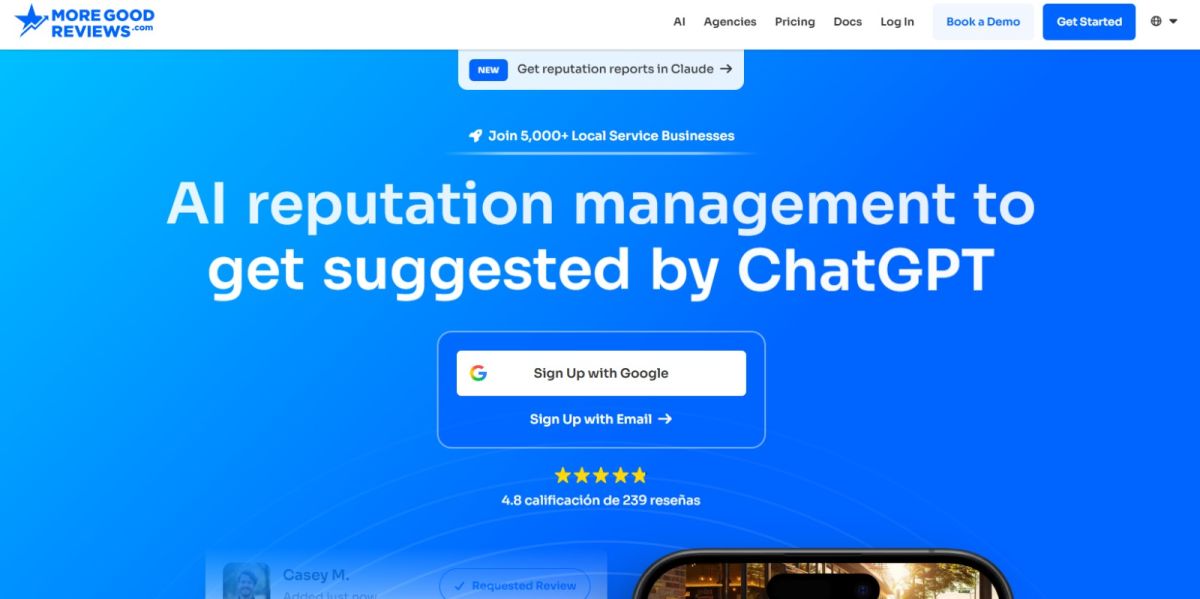Open the Agencies page
Image resolution: width=1200 pixels, height=599 pixels.
pos(730,22)
